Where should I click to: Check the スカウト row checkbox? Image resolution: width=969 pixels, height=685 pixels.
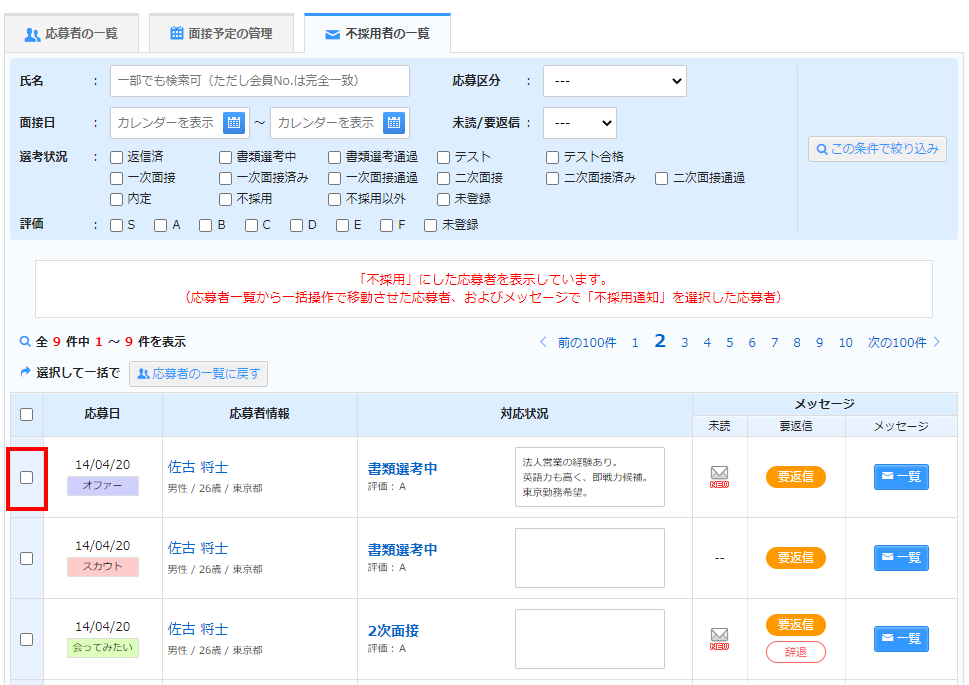click(x=27, y=558)
